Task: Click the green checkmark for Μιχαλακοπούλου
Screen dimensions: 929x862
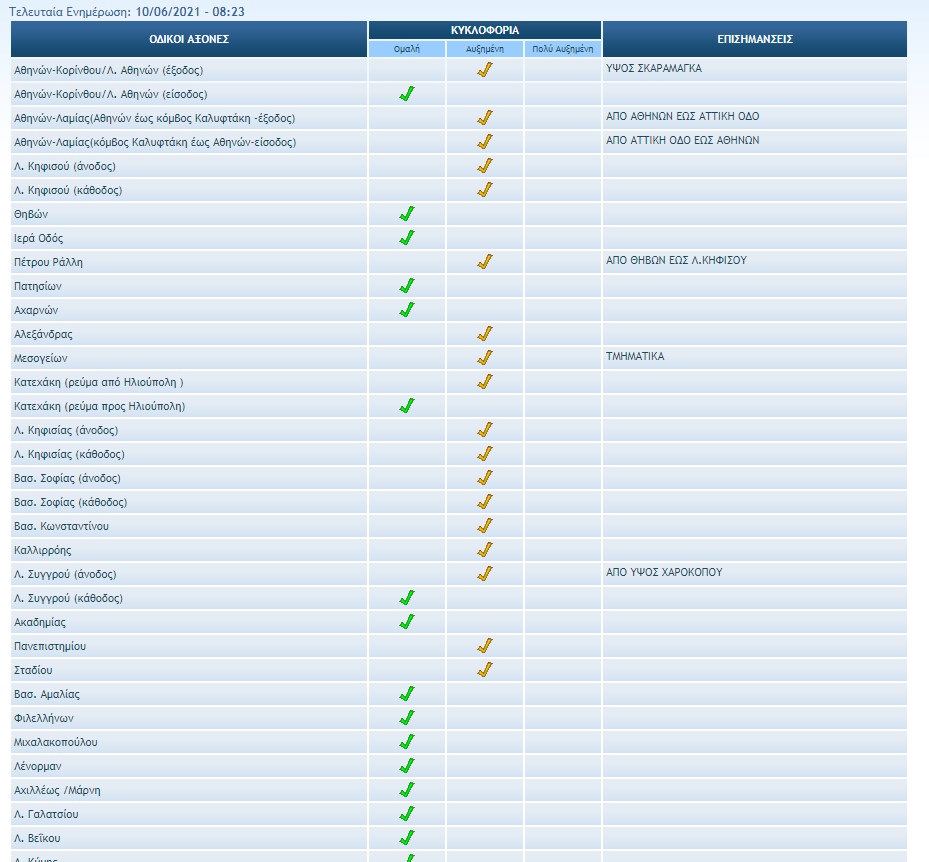Action: click(407, 742)
